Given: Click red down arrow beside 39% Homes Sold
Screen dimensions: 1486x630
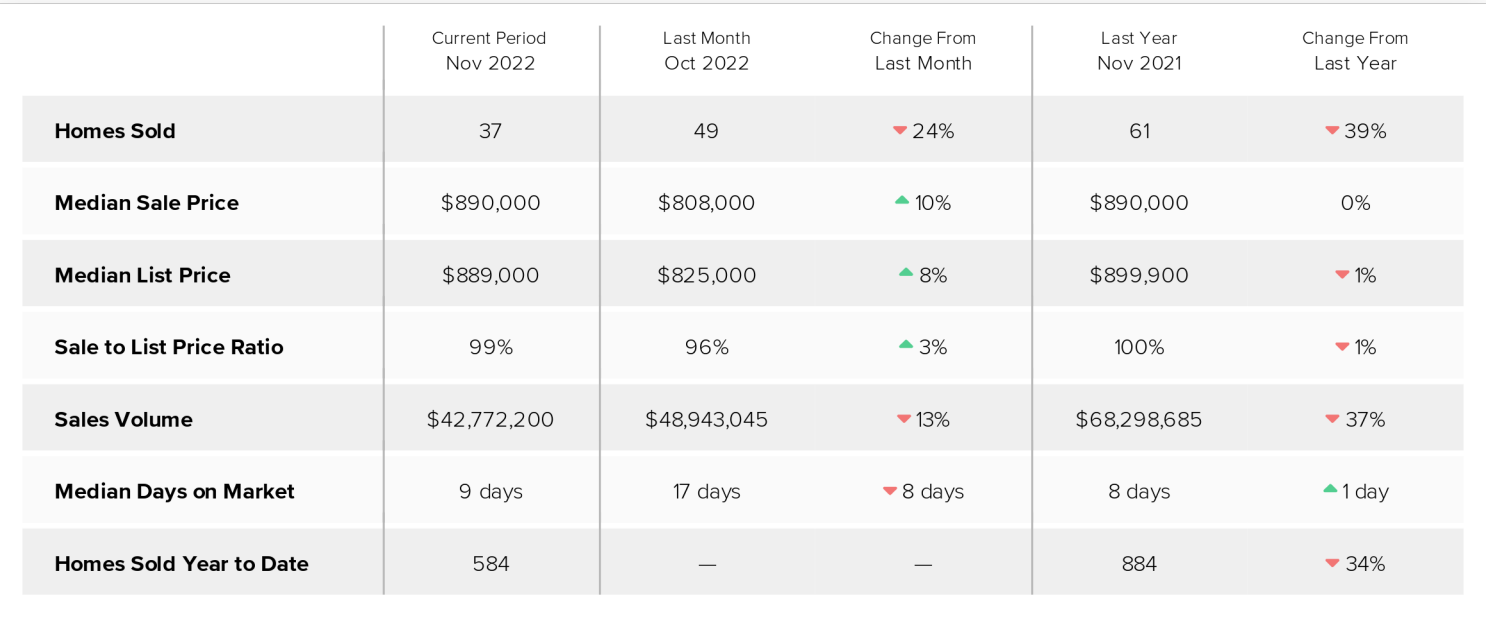Looking at the screenshot, I should (1332, 131).
